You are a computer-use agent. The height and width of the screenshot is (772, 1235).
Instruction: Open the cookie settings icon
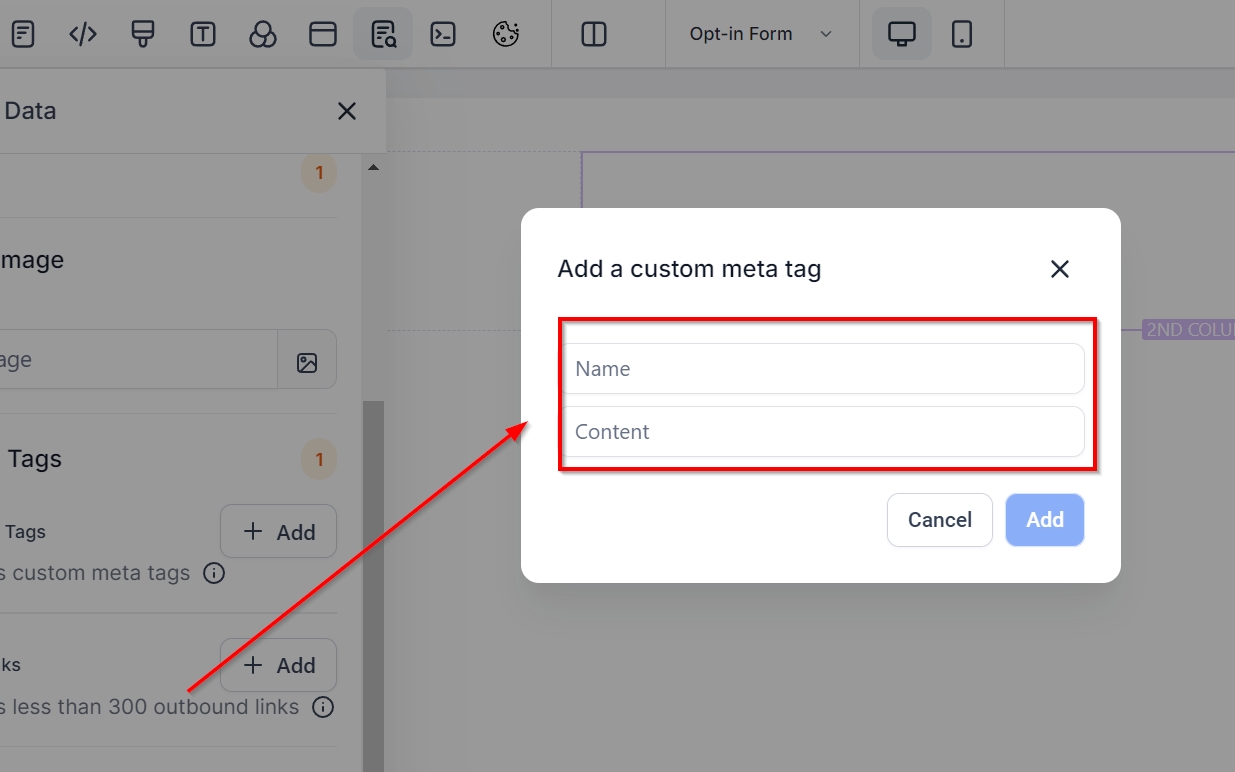click(x=506, y=34)
